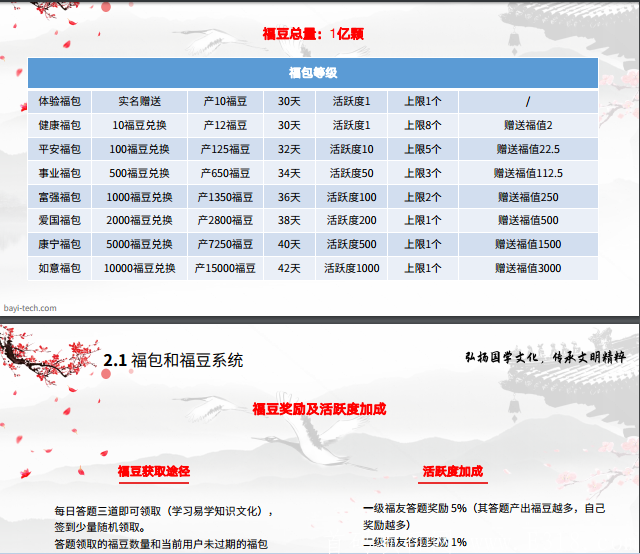Click the '产10福豆' cell
The width and height of the screenshot is (640, 554).
tap(225, 101)
